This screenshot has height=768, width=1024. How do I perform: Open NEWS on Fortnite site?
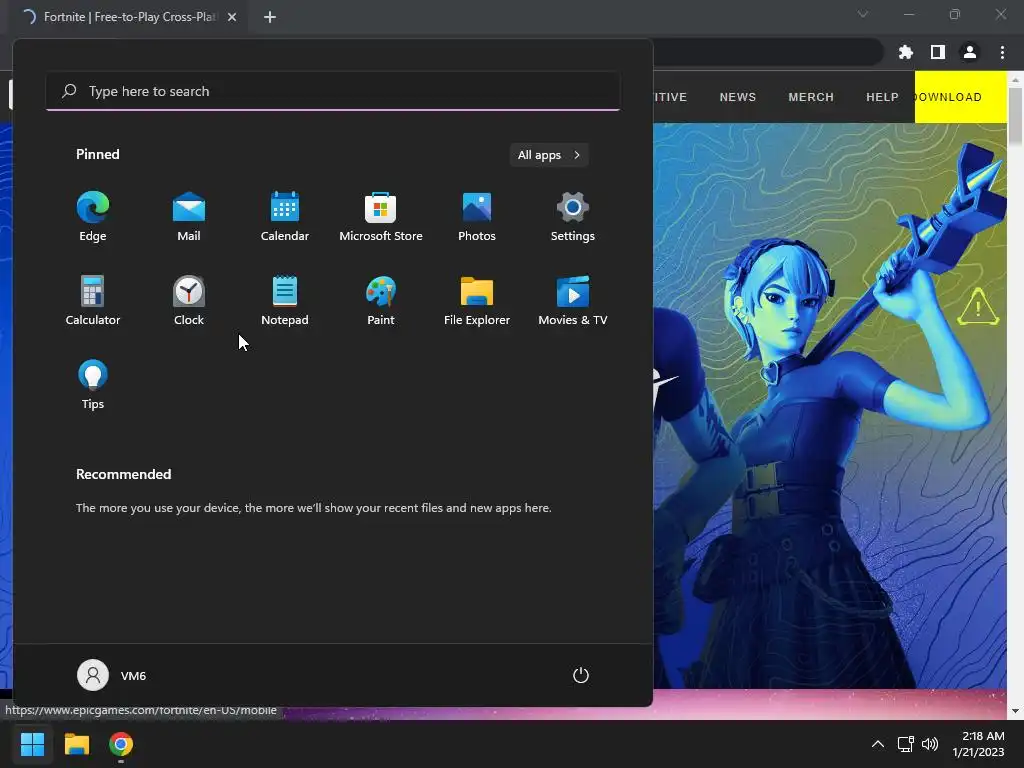click(x=738, y=97)
